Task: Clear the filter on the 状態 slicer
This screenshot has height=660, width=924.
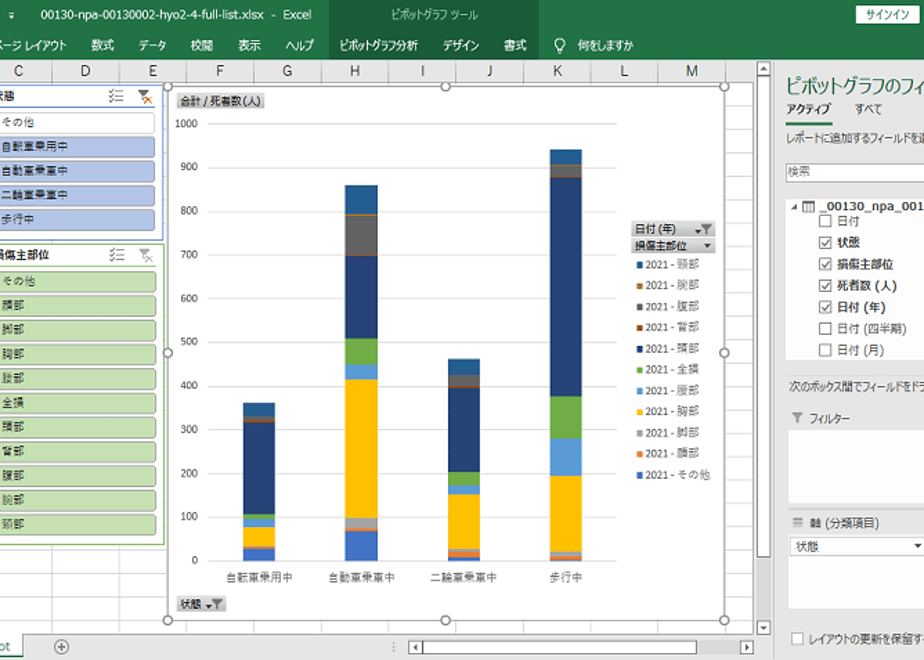Action: point(145,97)
